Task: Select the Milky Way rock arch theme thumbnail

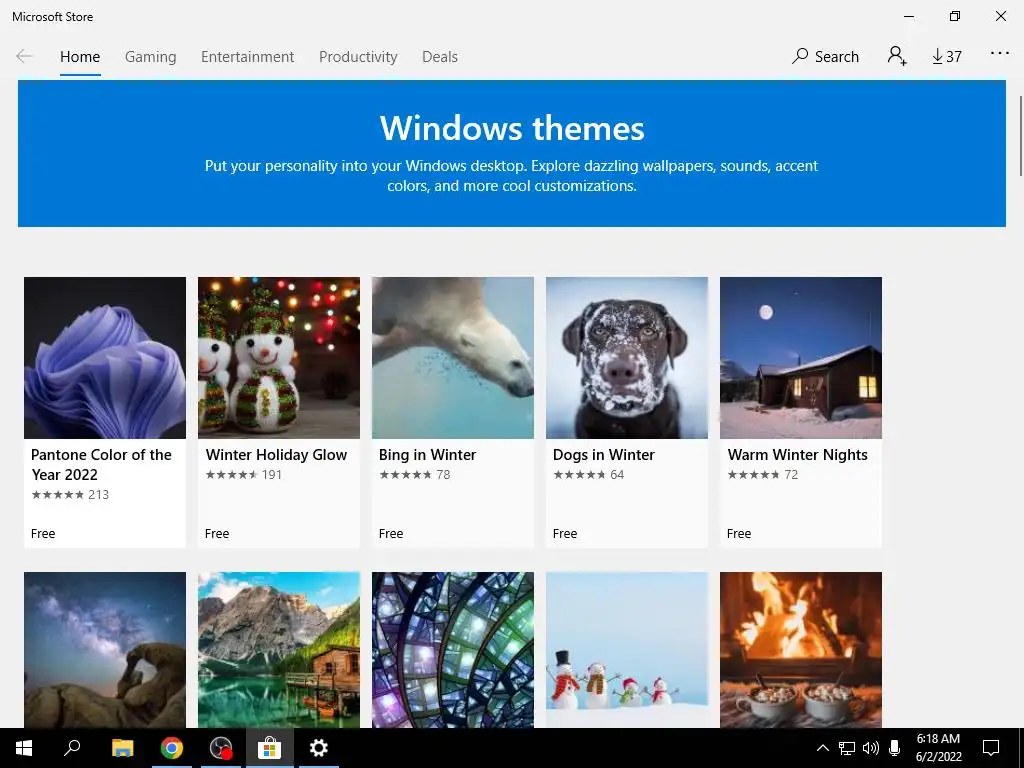Action: 105,650
